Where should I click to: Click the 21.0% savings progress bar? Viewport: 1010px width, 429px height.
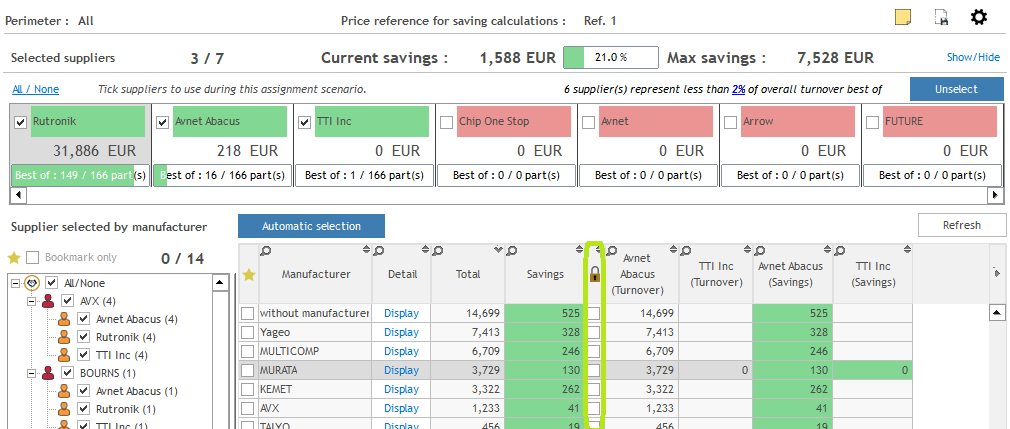(x=610, y=58)
